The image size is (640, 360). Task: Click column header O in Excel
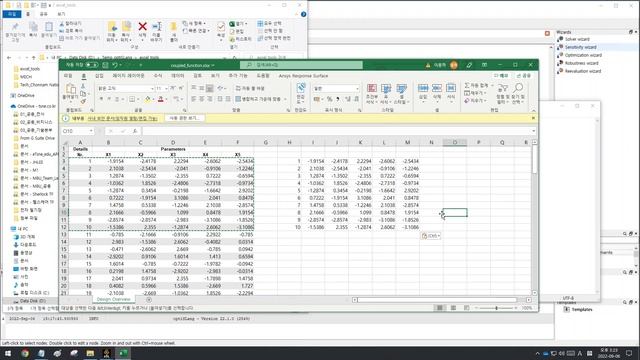(x=455, y=142)
